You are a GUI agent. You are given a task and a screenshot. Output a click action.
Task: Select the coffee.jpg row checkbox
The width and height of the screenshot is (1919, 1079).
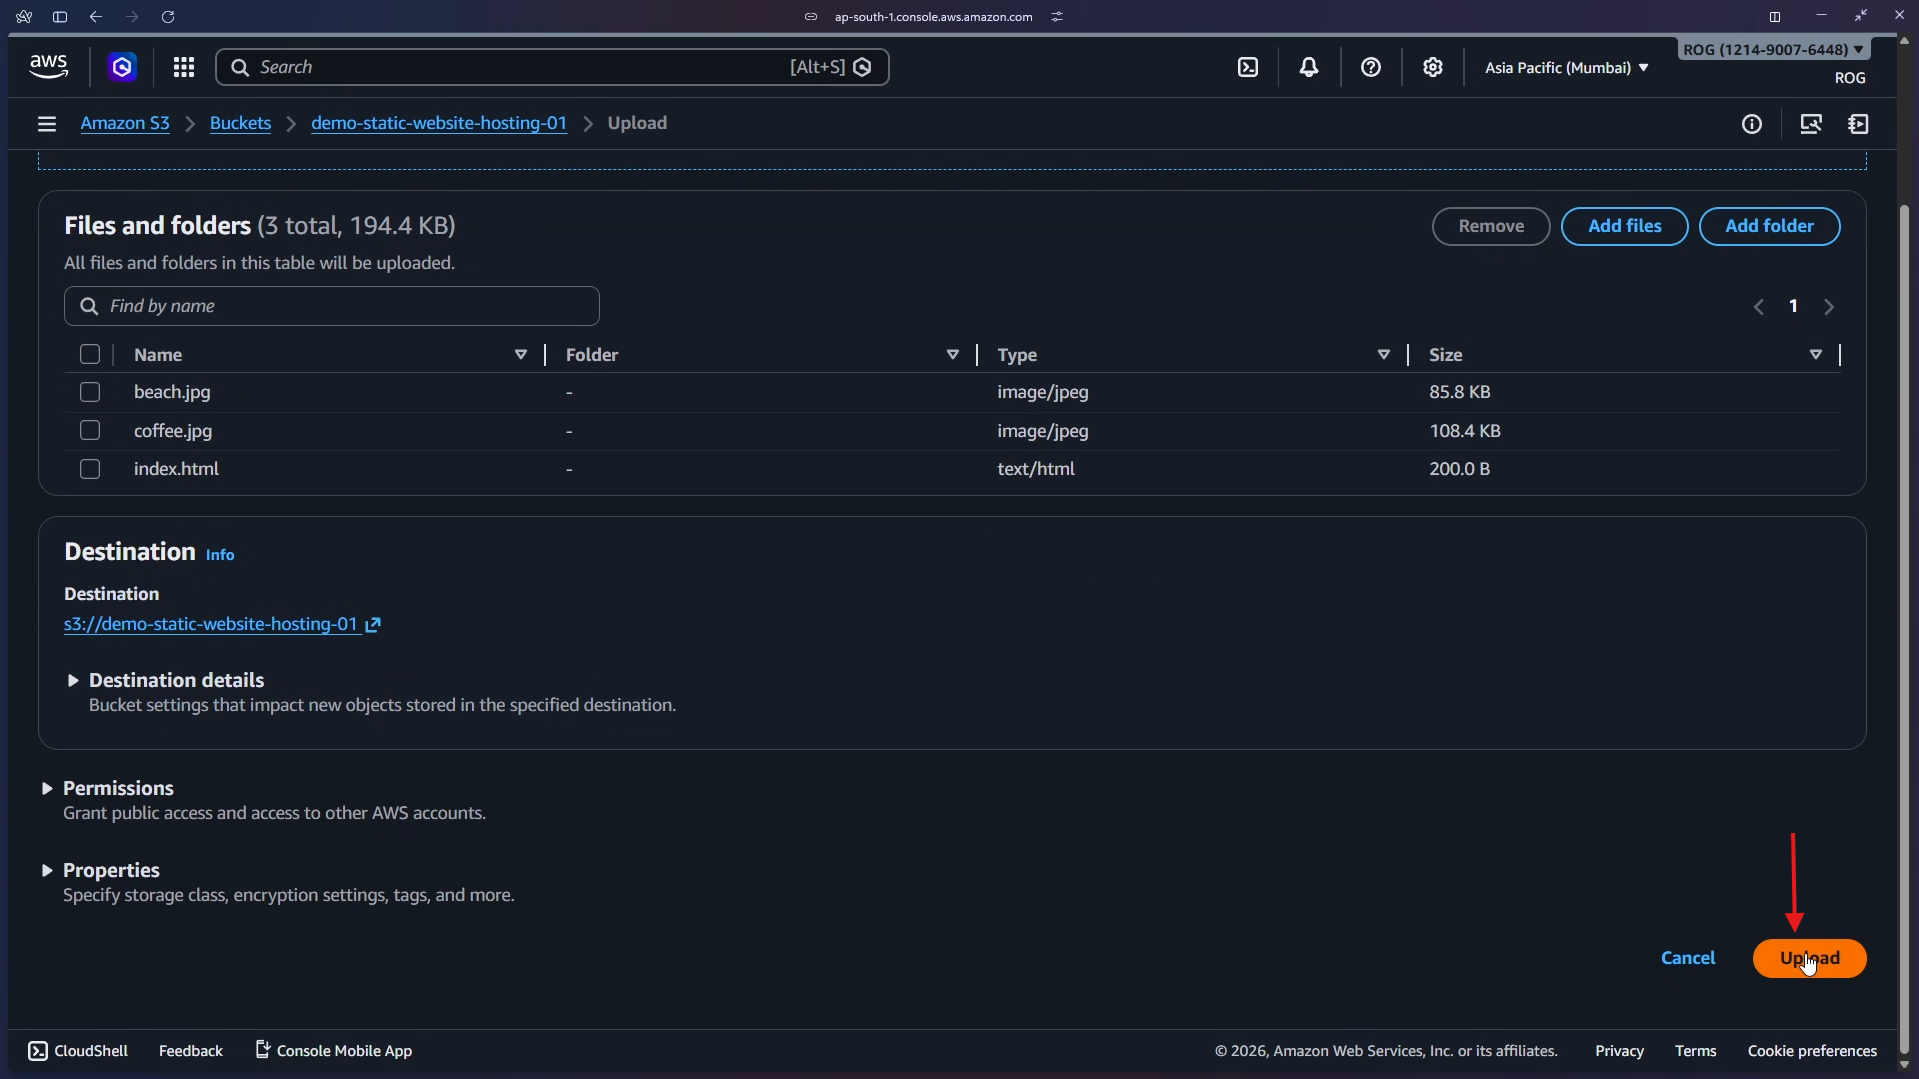click(90, 430)
